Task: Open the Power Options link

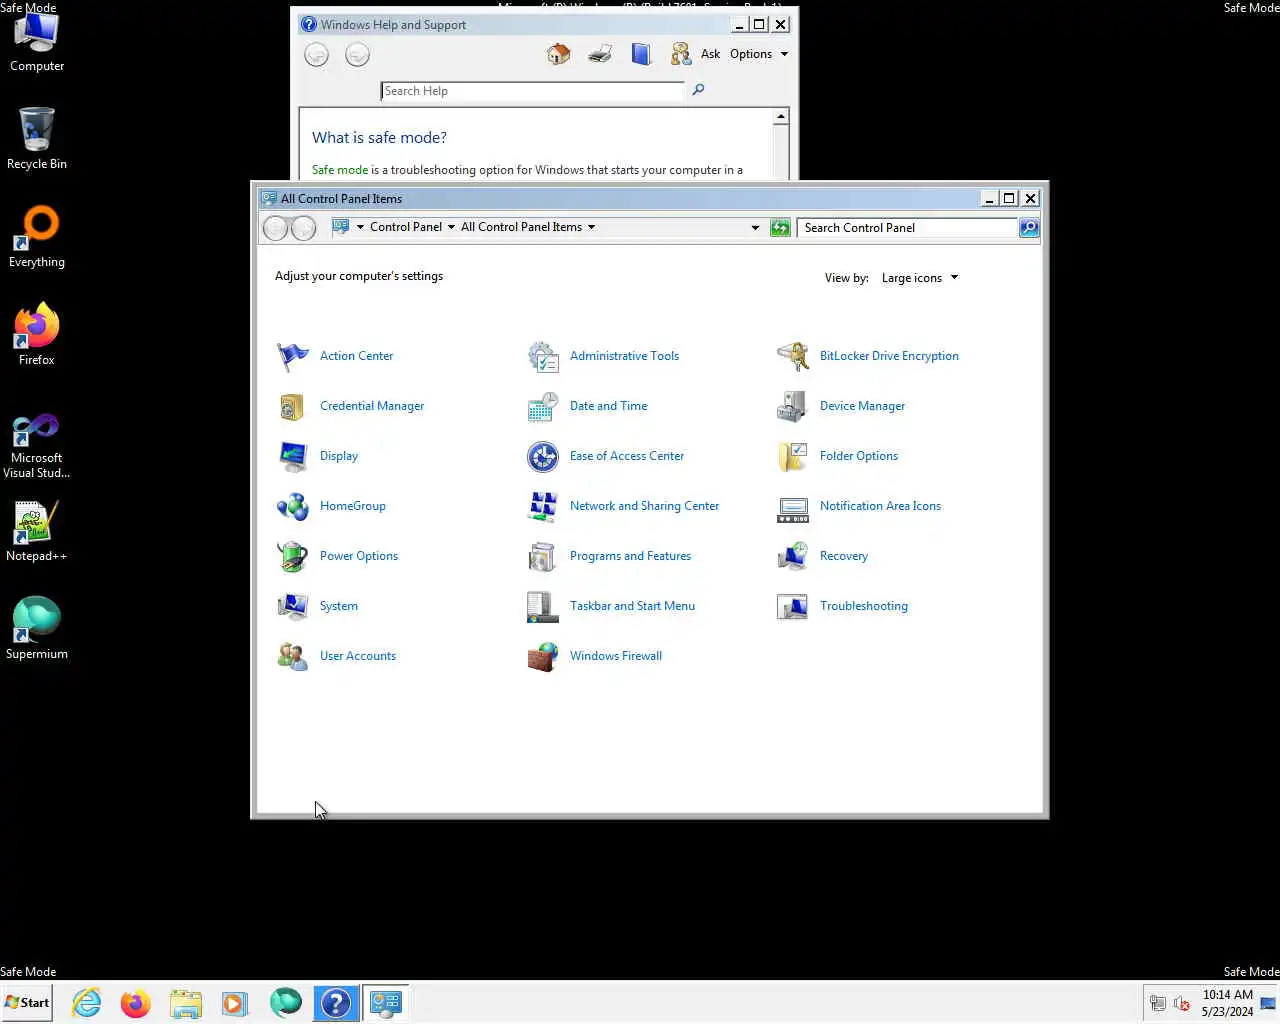Action: click(x=359, y=556)
